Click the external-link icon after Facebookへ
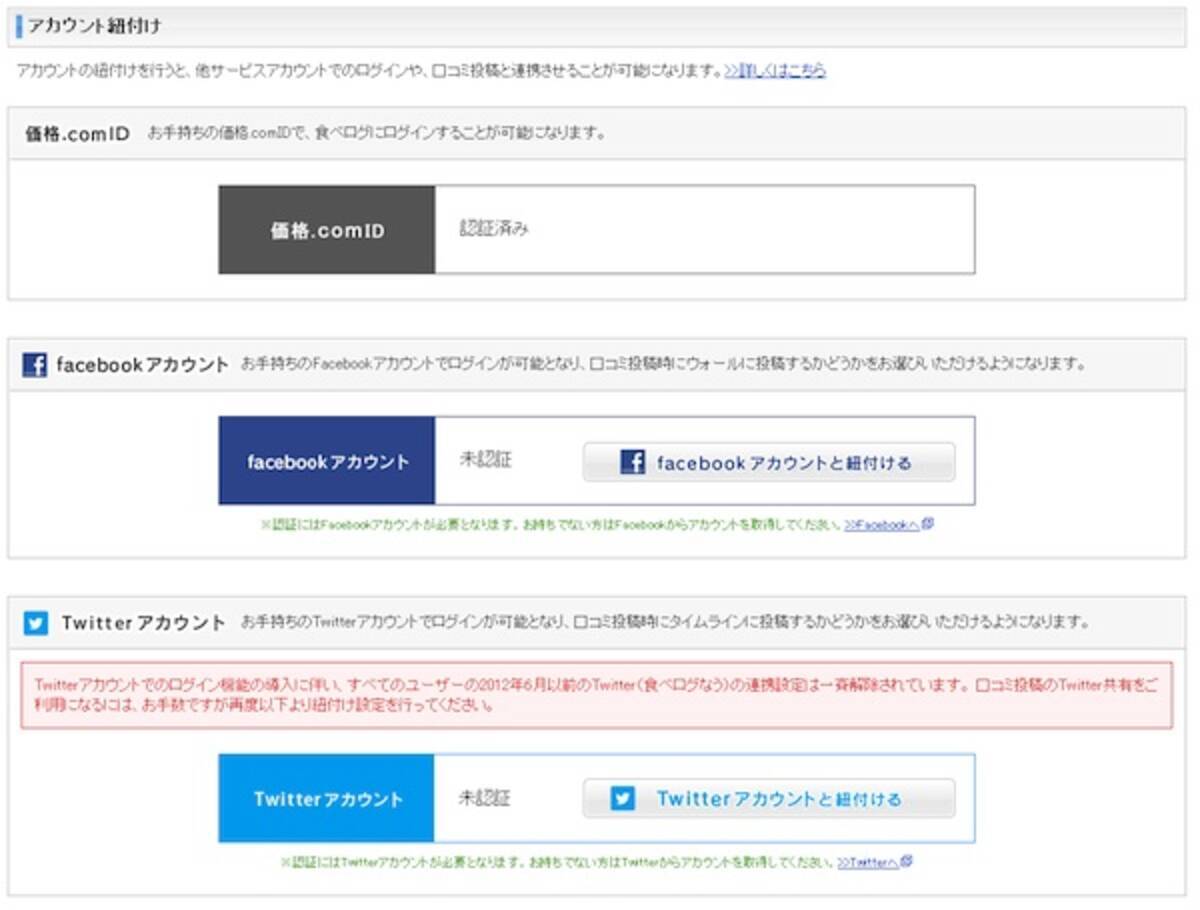 tap(929, 521)
